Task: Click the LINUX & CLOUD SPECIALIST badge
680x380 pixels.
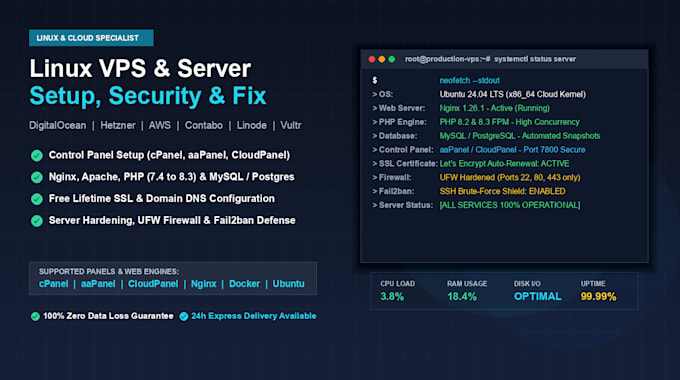Action: (91, 38)
